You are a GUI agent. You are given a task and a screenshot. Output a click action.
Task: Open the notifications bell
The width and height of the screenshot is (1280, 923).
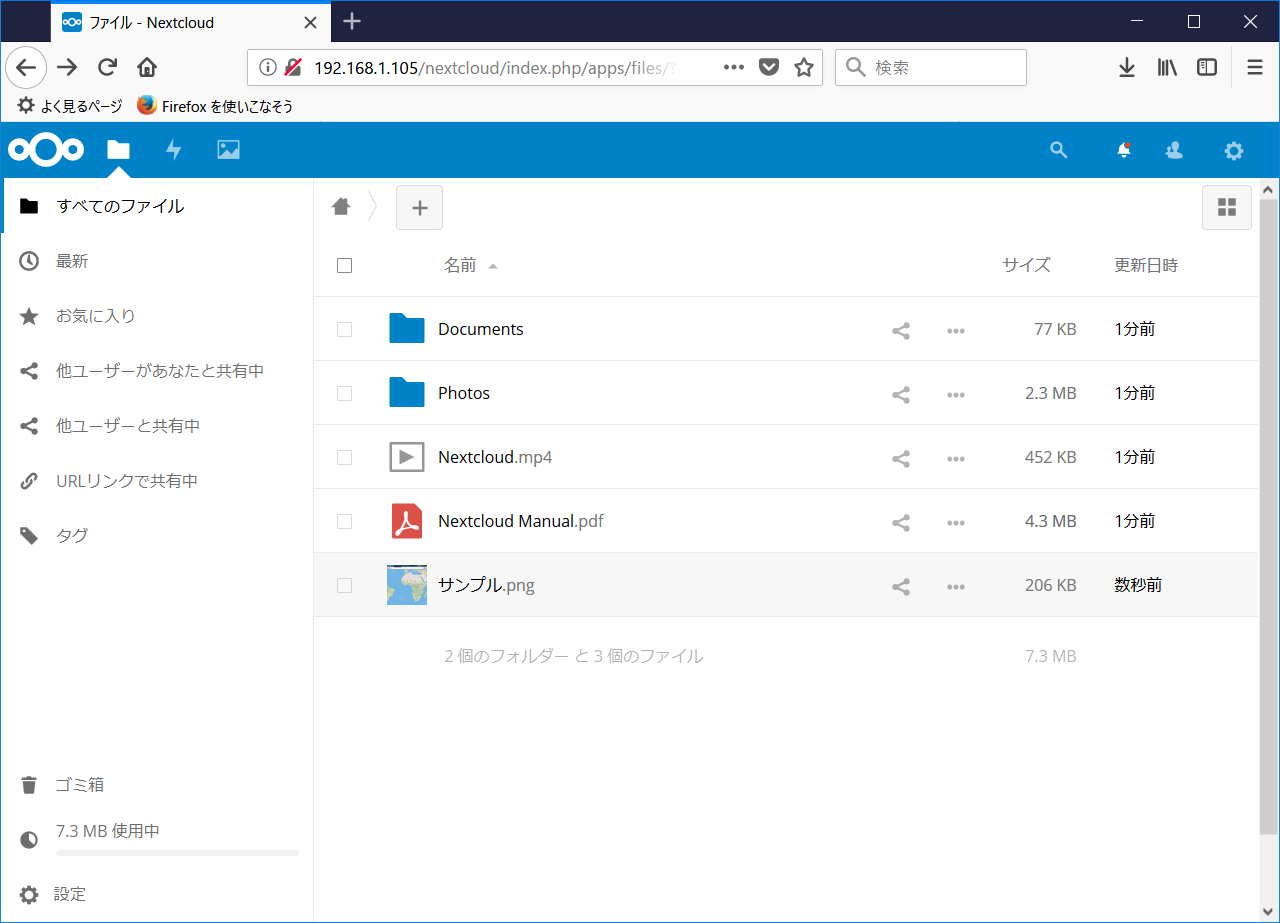1123,149
